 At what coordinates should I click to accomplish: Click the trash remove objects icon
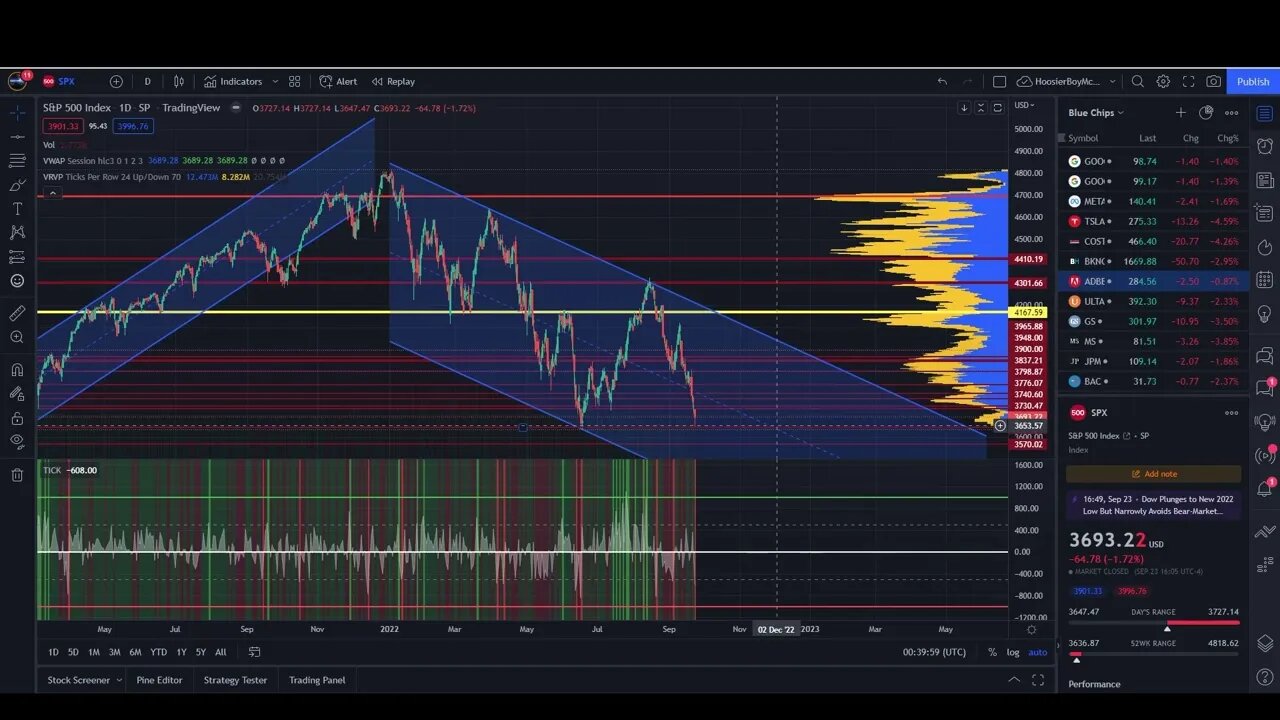click(x=17, y=475)
